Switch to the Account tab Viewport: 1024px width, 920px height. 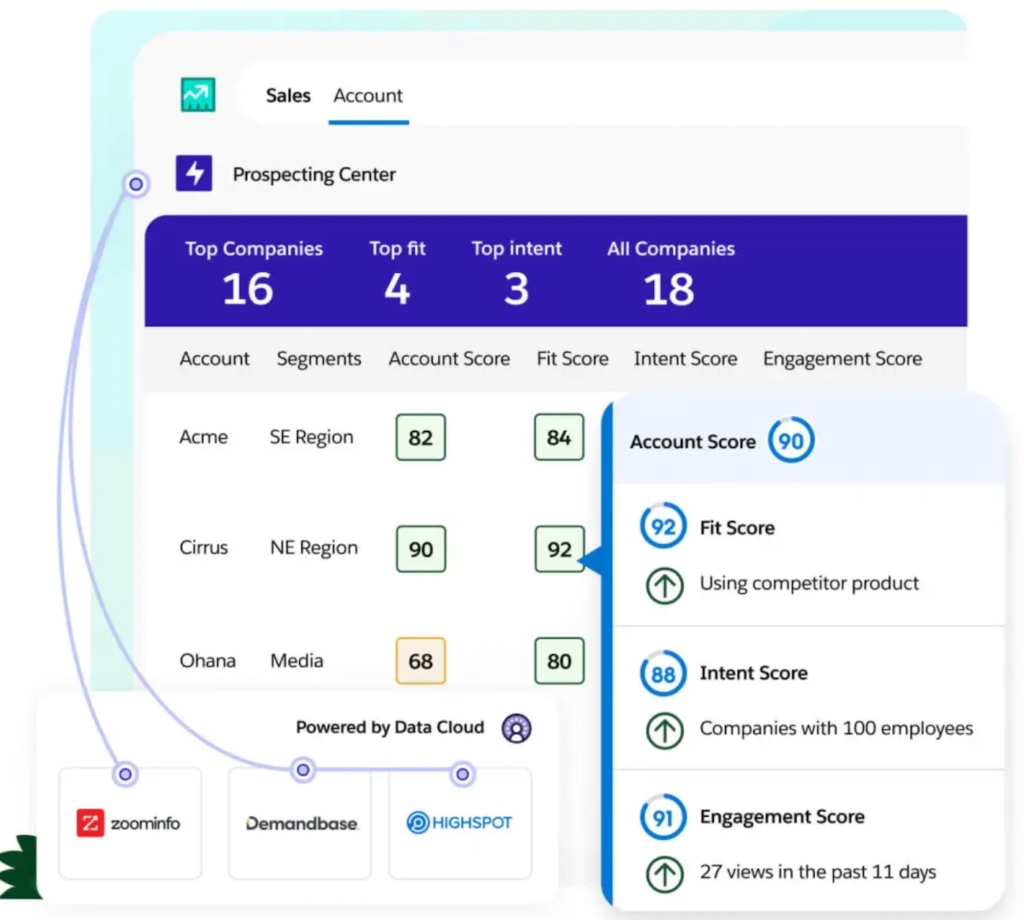pyautogui.click(x=367, y=95)
